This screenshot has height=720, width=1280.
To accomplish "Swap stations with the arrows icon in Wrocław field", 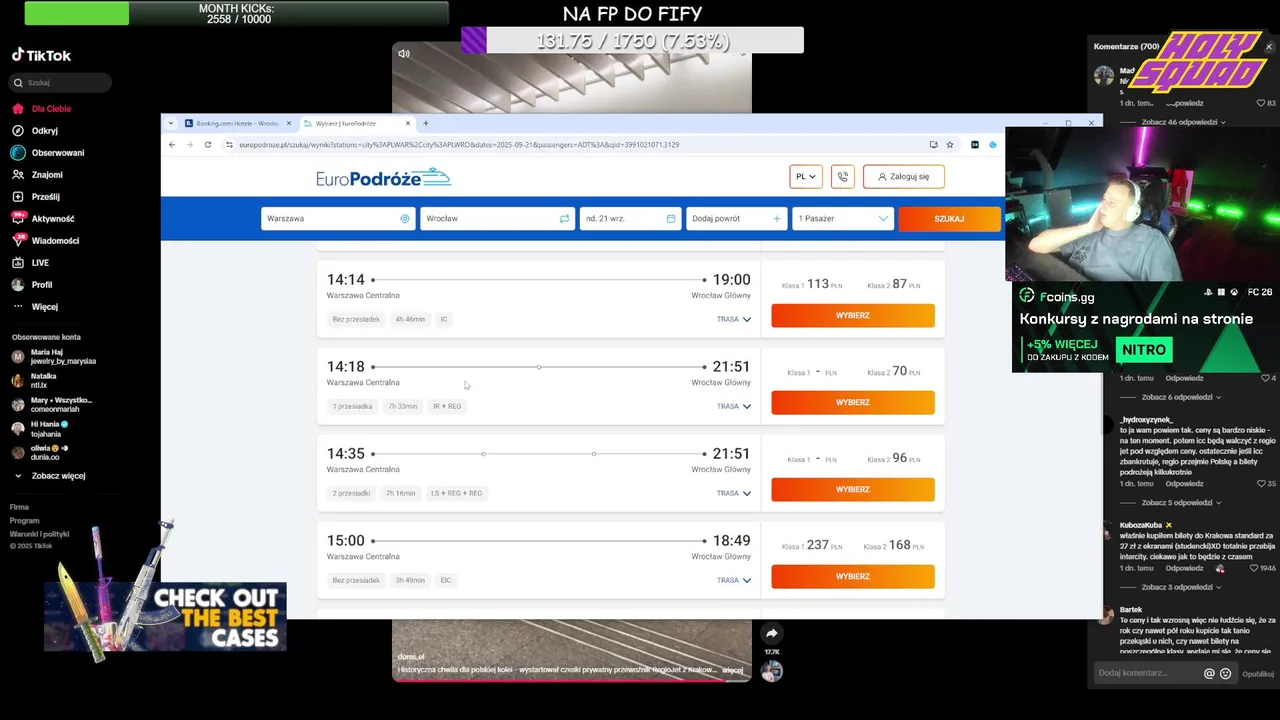I will pos(564,218).
